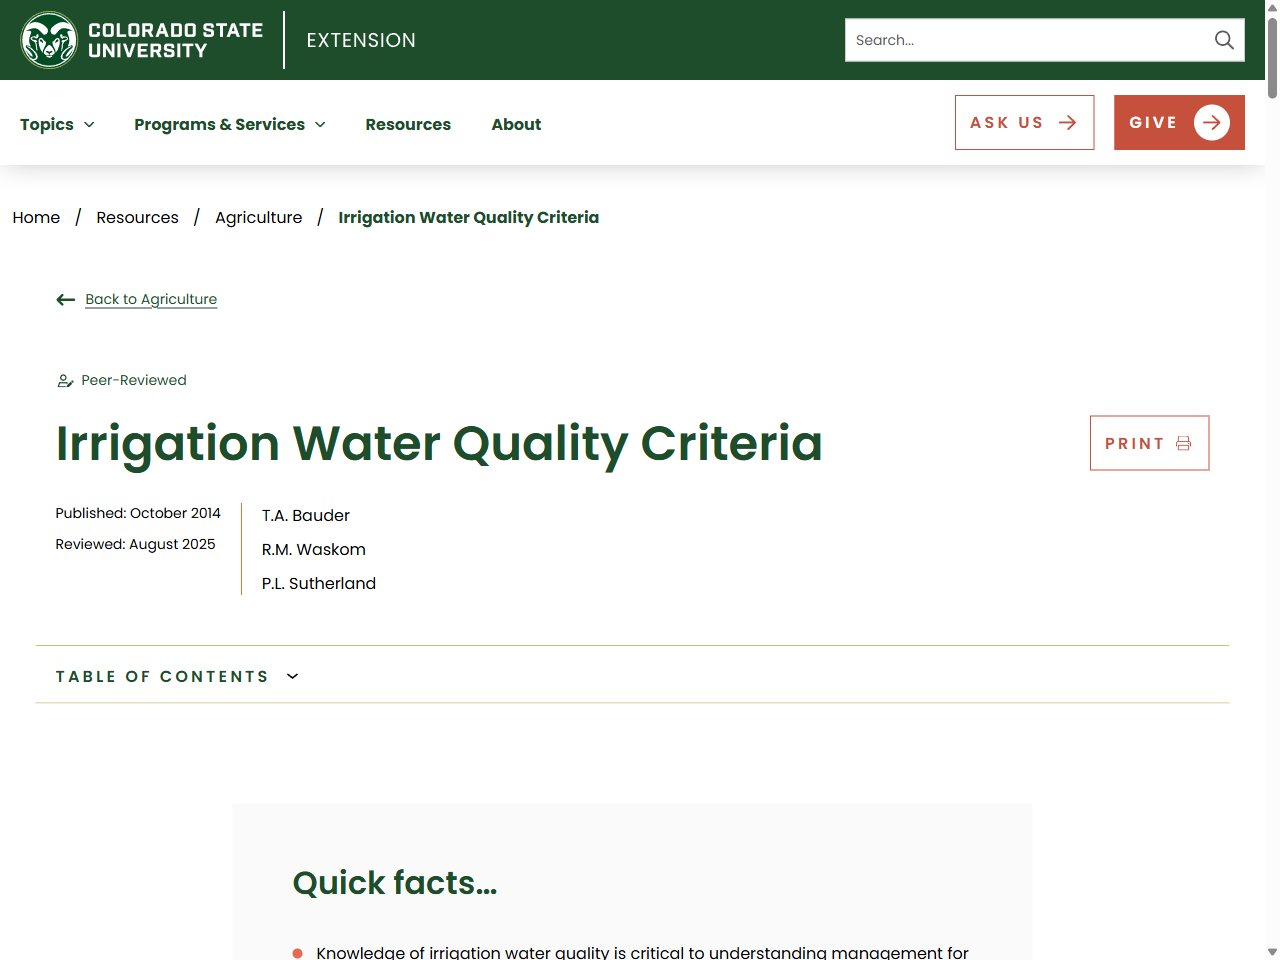Click the search magnifying glass icon
The width and height of the screenshot is (1280, 960).
coord(1224,40)
